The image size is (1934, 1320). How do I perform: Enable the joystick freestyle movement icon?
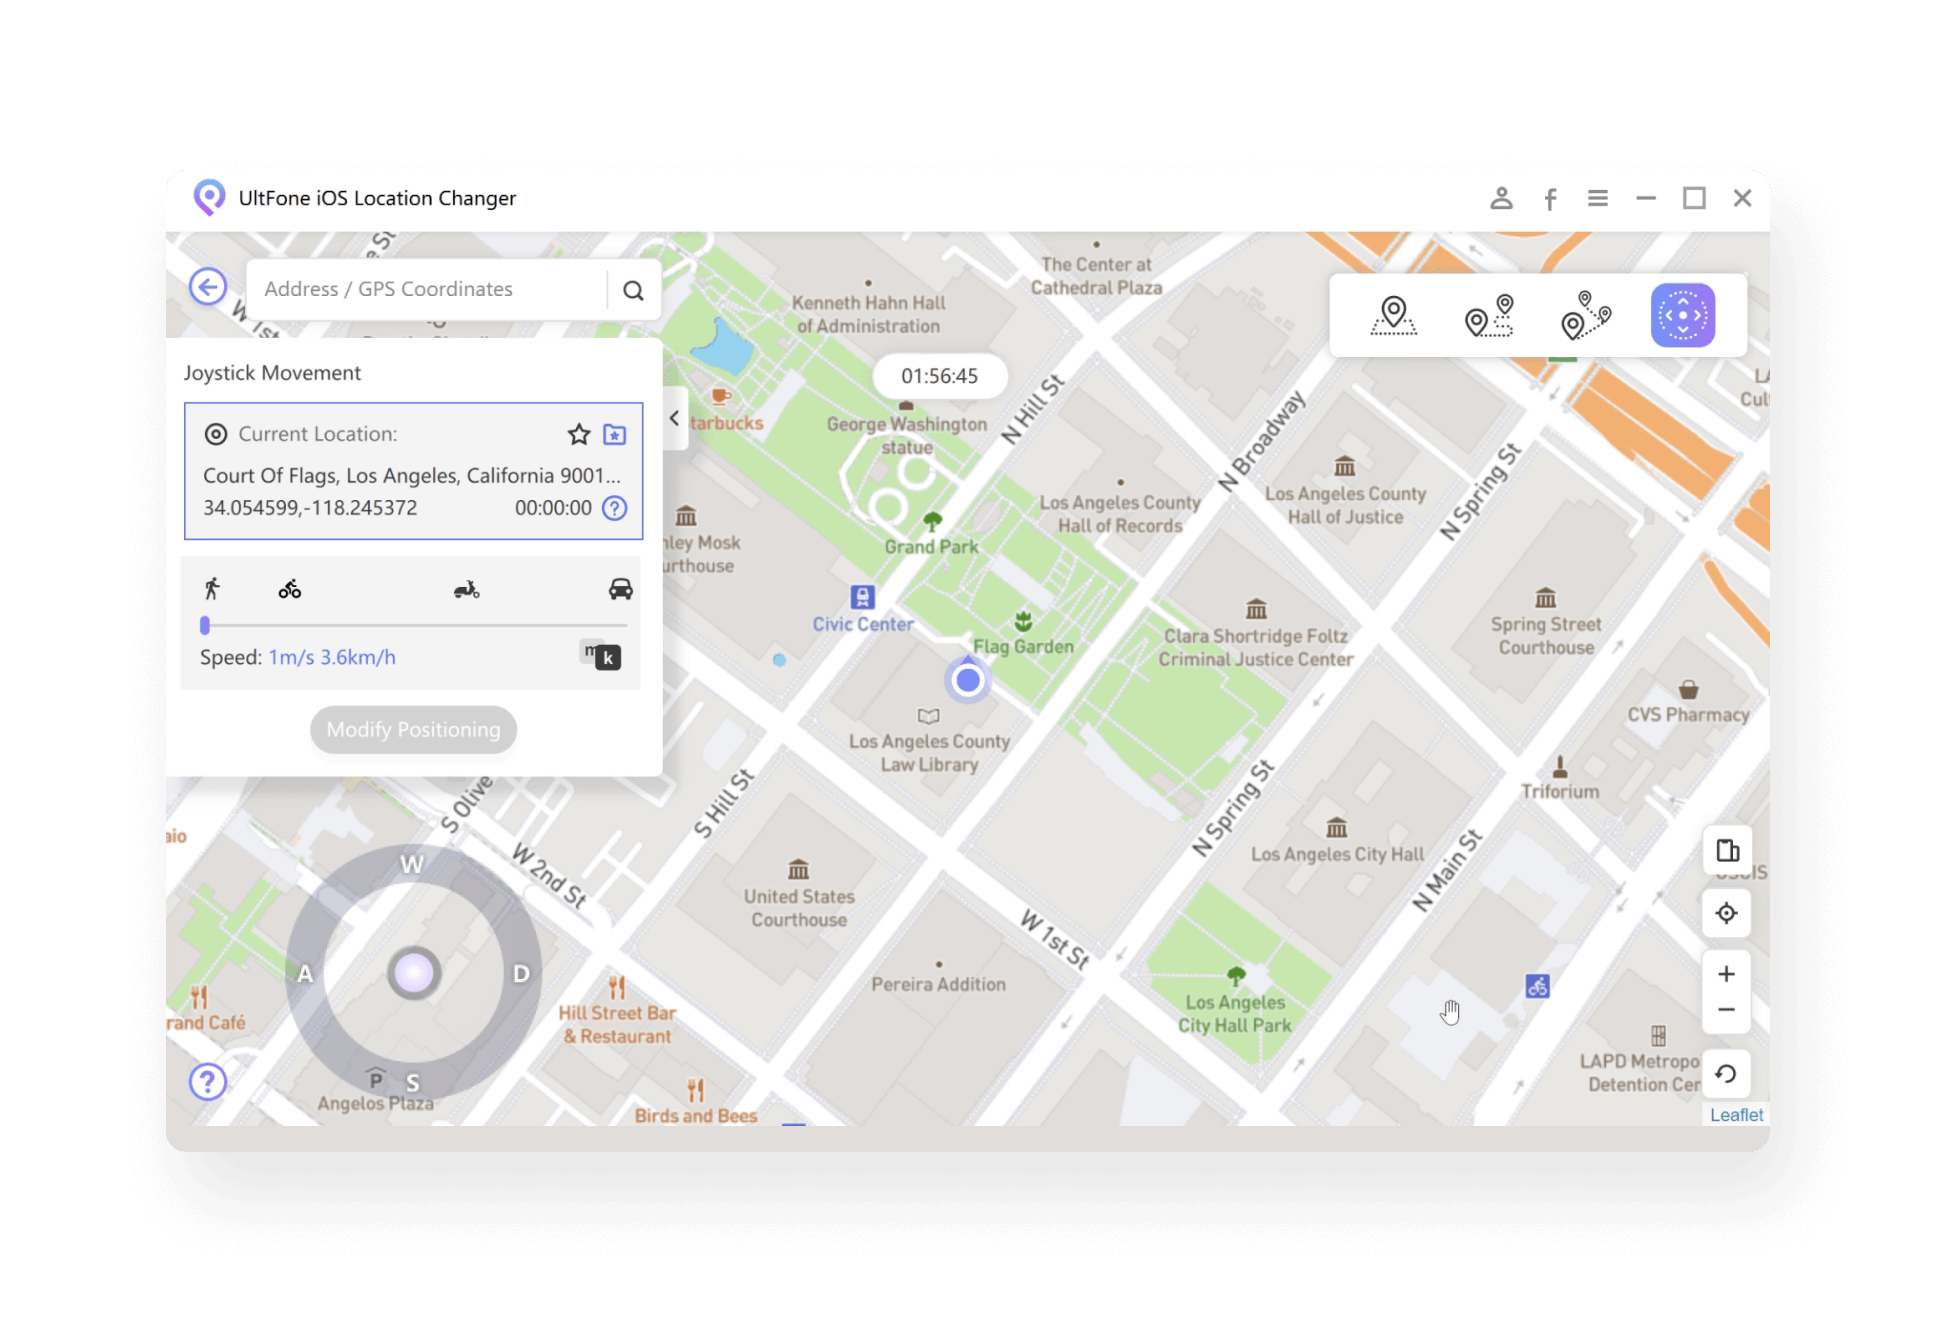[x=1683, y=315]
